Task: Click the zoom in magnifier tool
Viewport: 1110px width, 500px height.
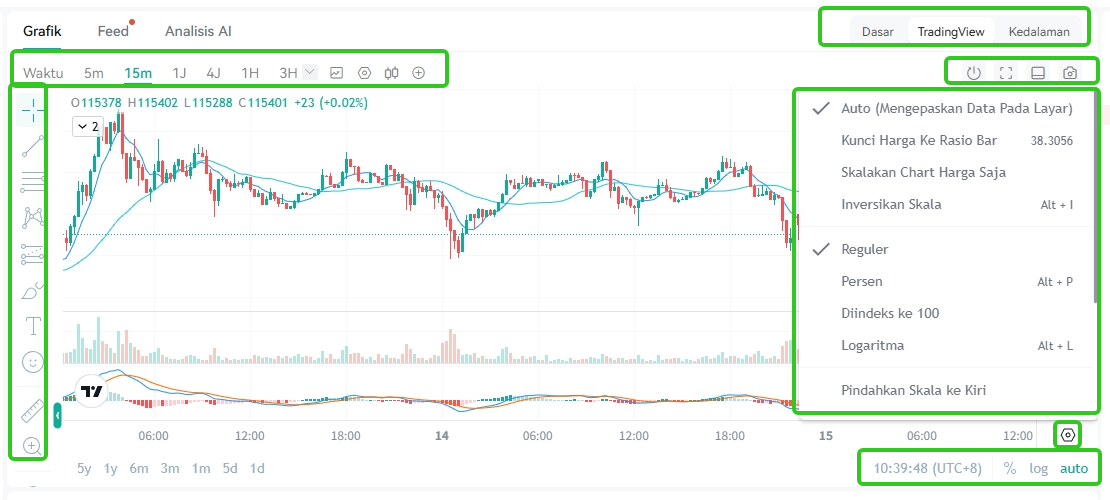Action: 33,445
